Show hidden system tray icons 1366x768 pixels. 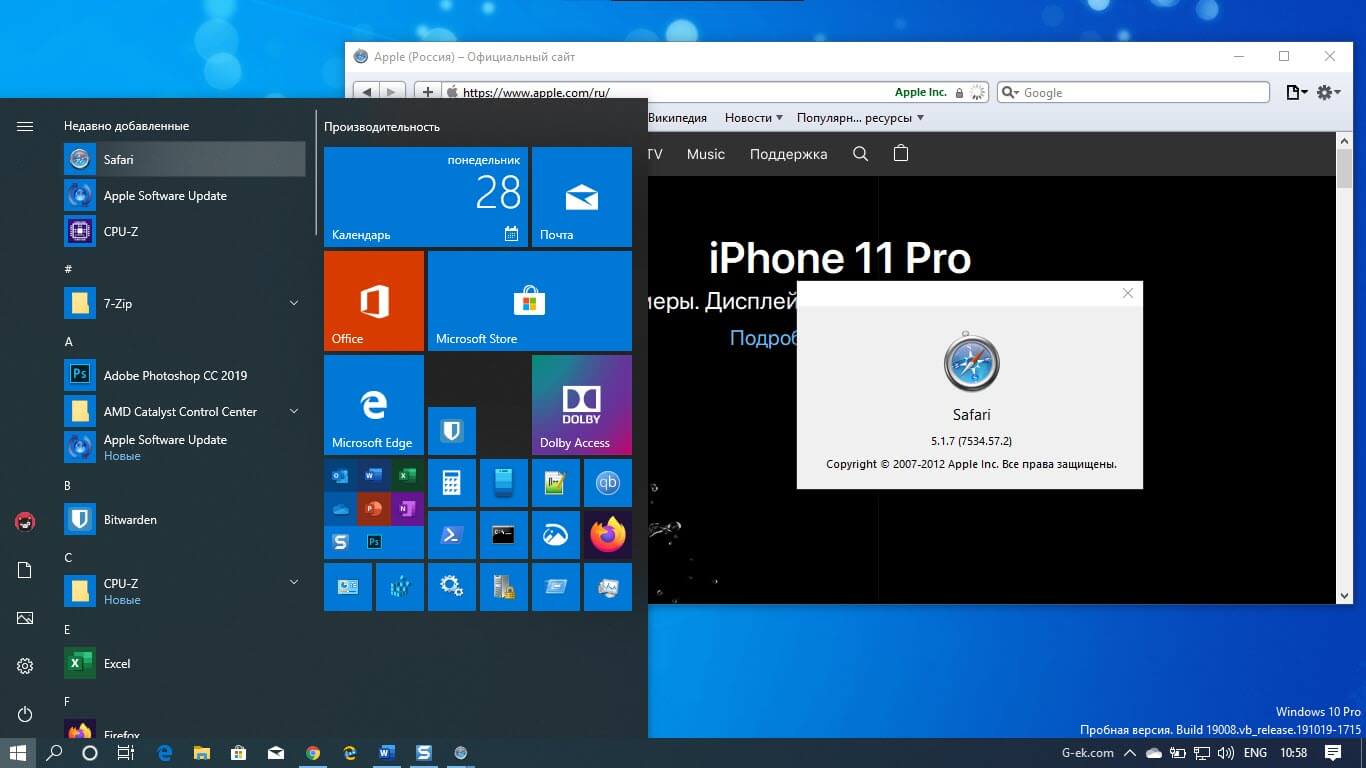[x=1130, y=753]
